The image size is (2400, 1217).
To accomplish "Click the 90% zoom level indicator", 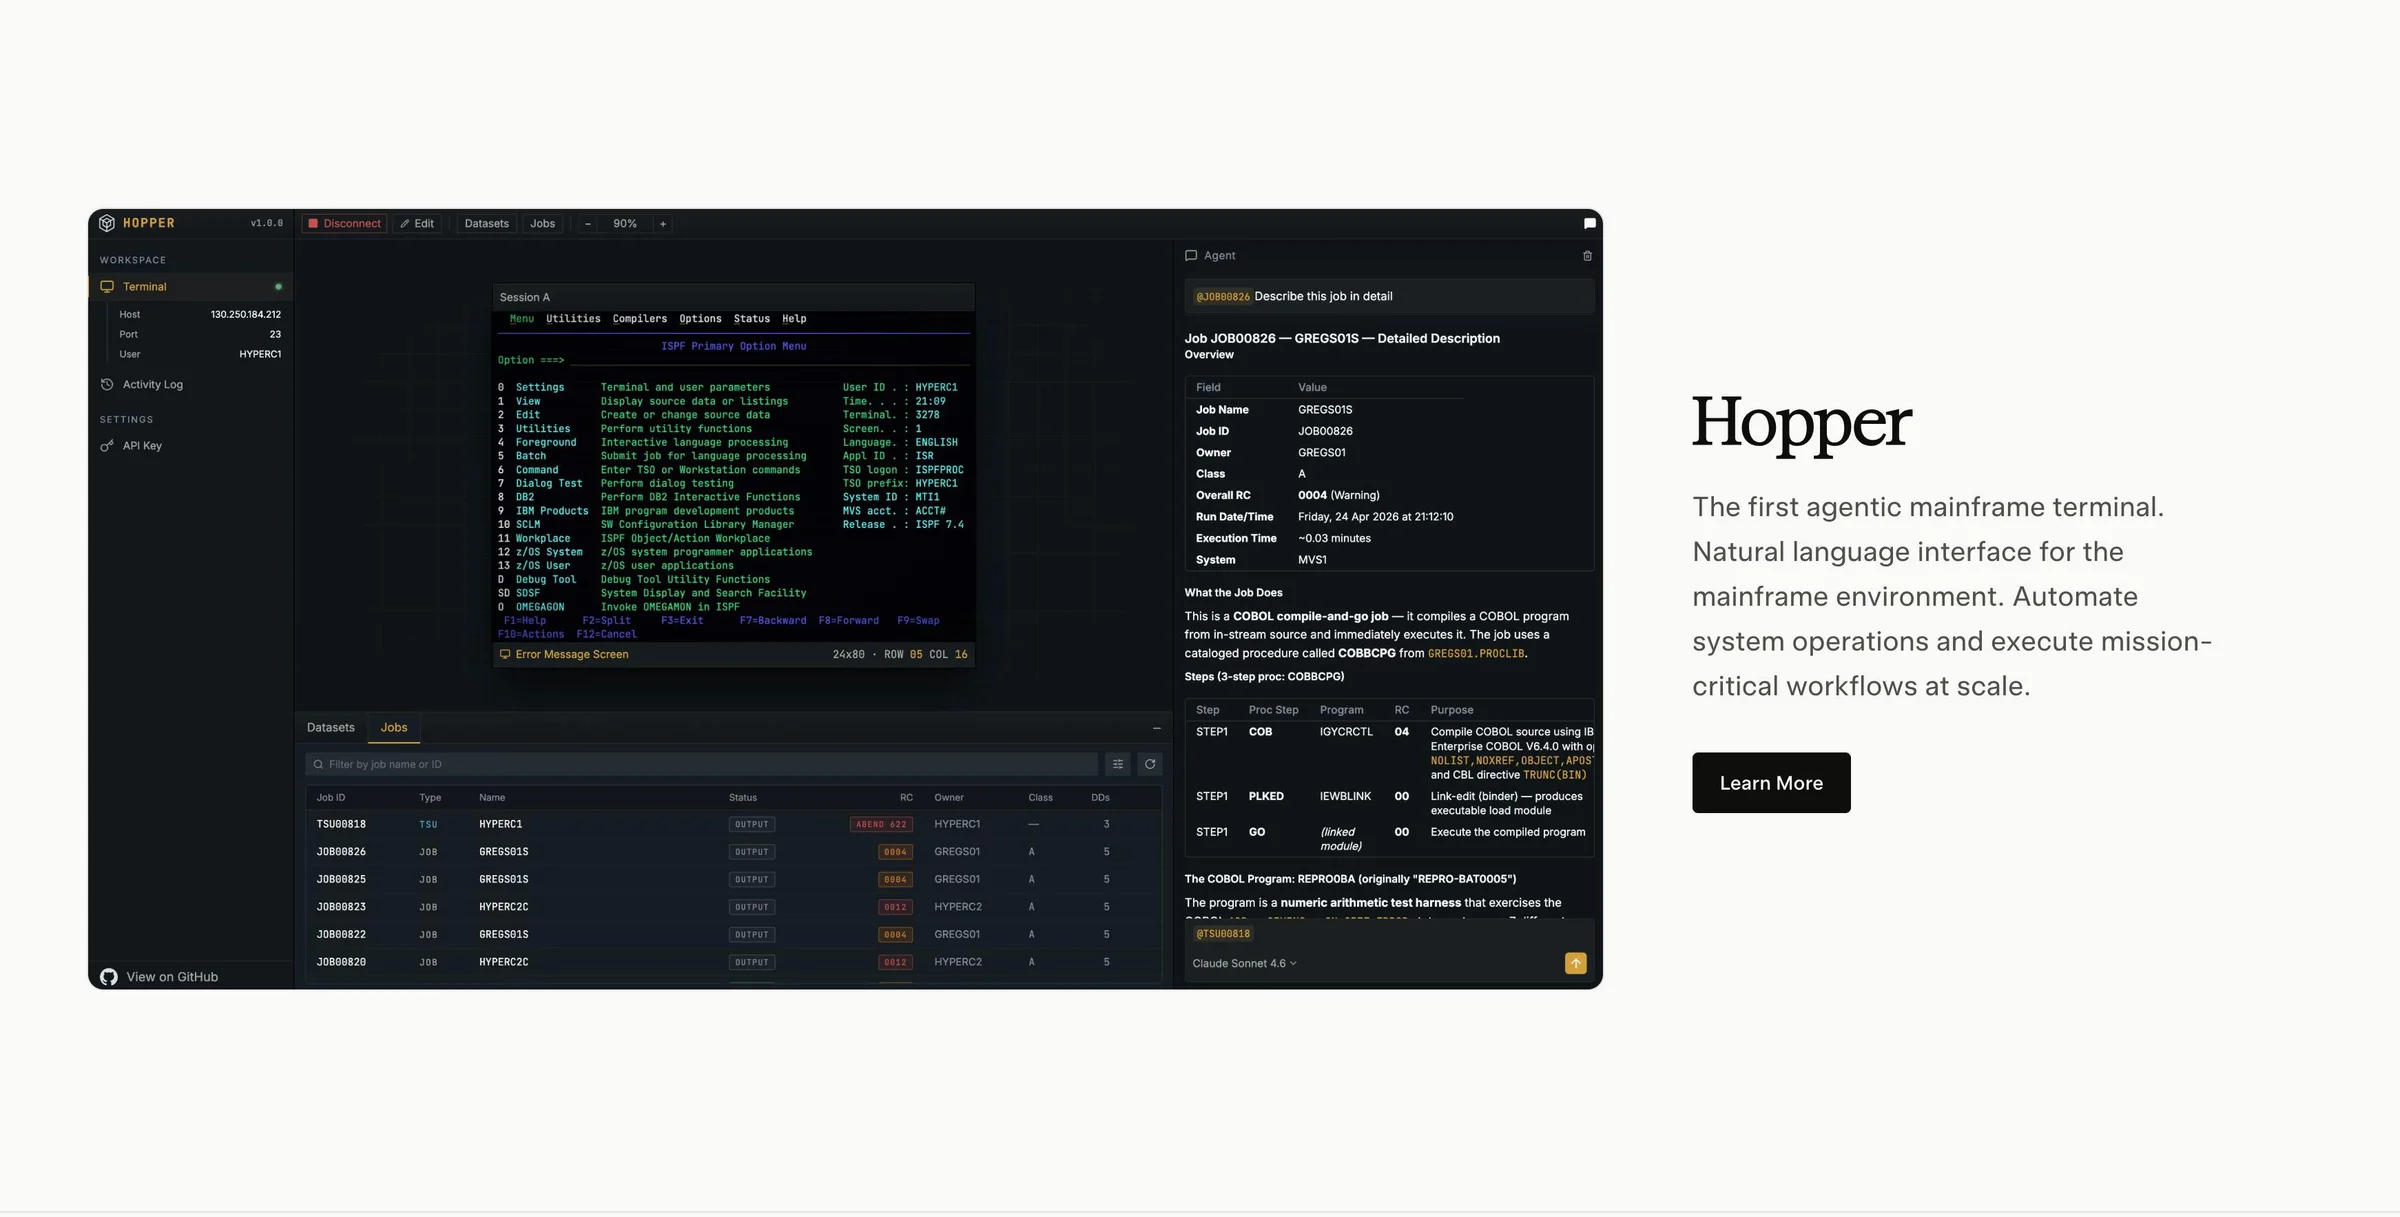I will [625, 224].
